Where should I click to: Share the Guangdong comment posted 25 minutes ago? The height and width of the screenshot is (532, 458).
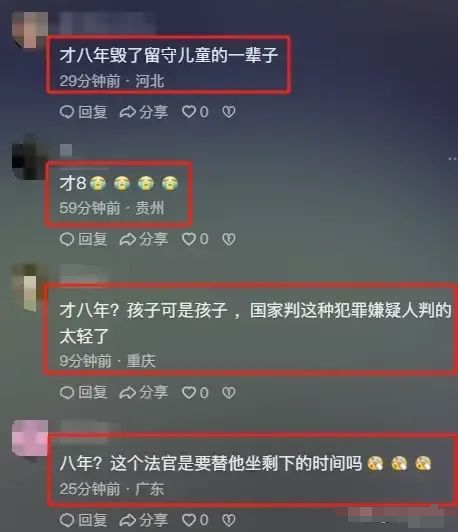(144, 520)
